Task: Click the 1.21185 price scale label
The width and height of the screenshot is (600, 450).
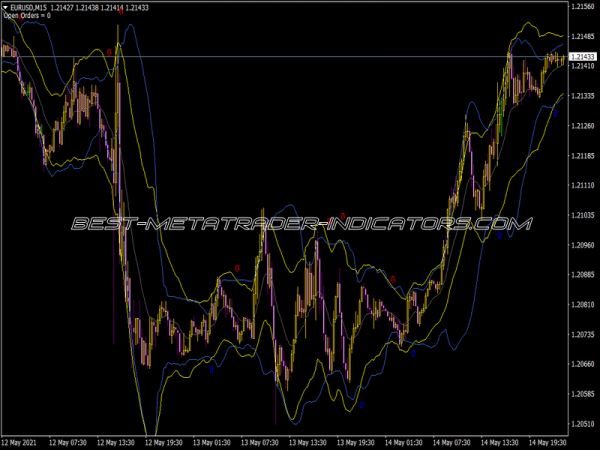Action: [x=582, y=155]
